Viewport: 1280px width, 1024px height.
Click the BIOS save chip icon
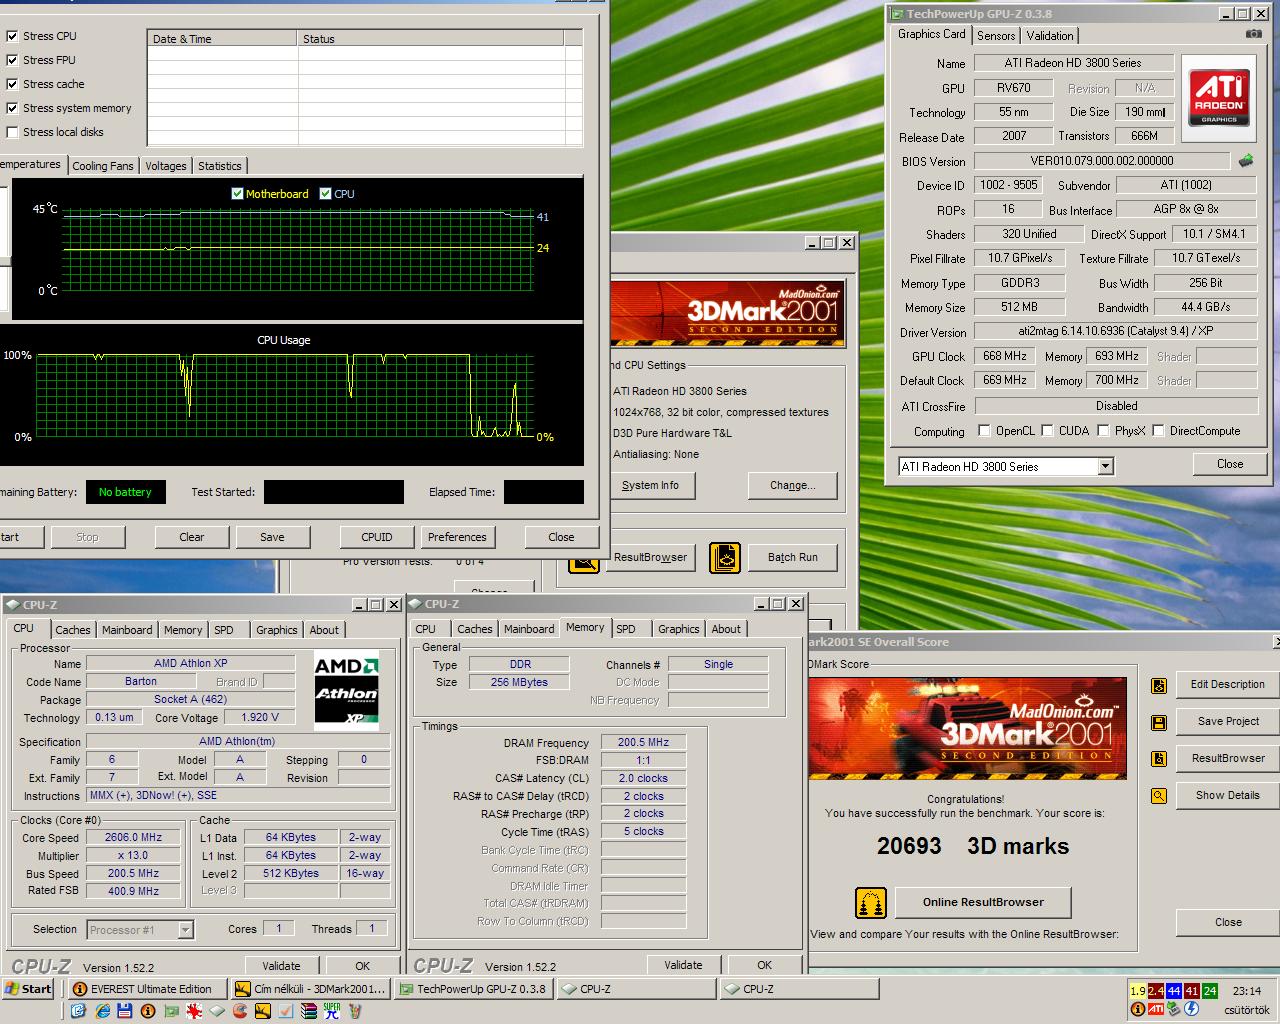(1246, 161)
